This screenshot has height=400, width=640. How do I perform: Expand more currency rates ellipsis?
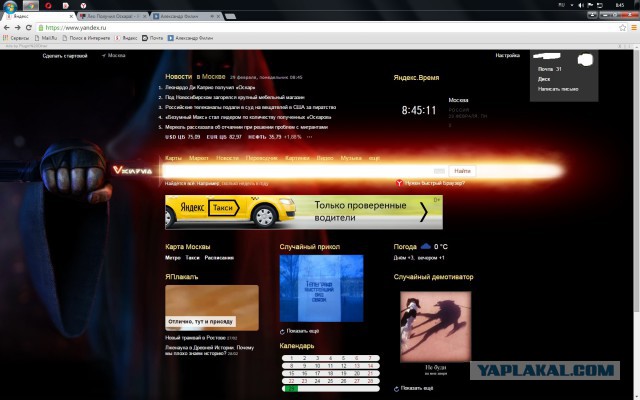(x=309, y=137)
